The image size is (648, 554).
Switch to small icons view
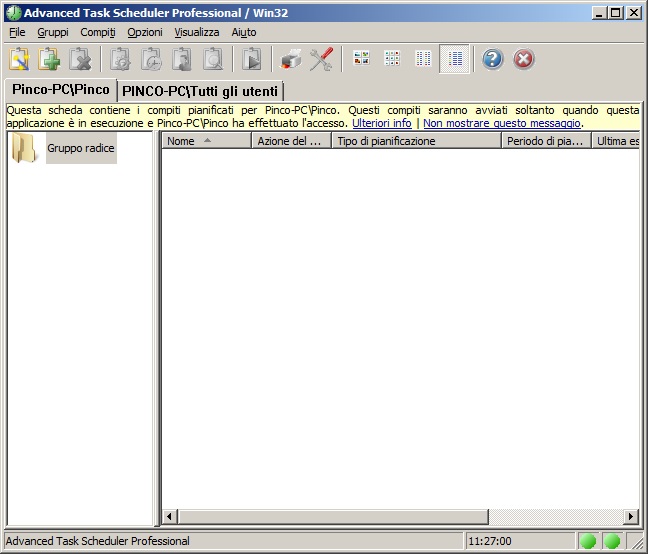point(392,58)
